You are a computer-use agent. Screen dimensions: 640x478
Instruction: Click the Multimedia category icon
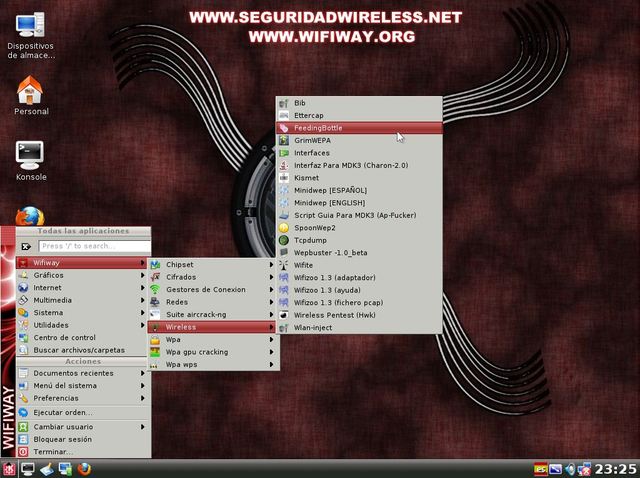[x=23, y=300]
